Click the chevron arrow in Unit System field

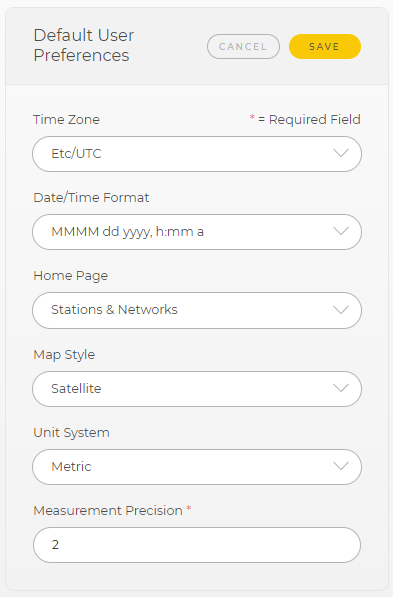pos(341,466)
